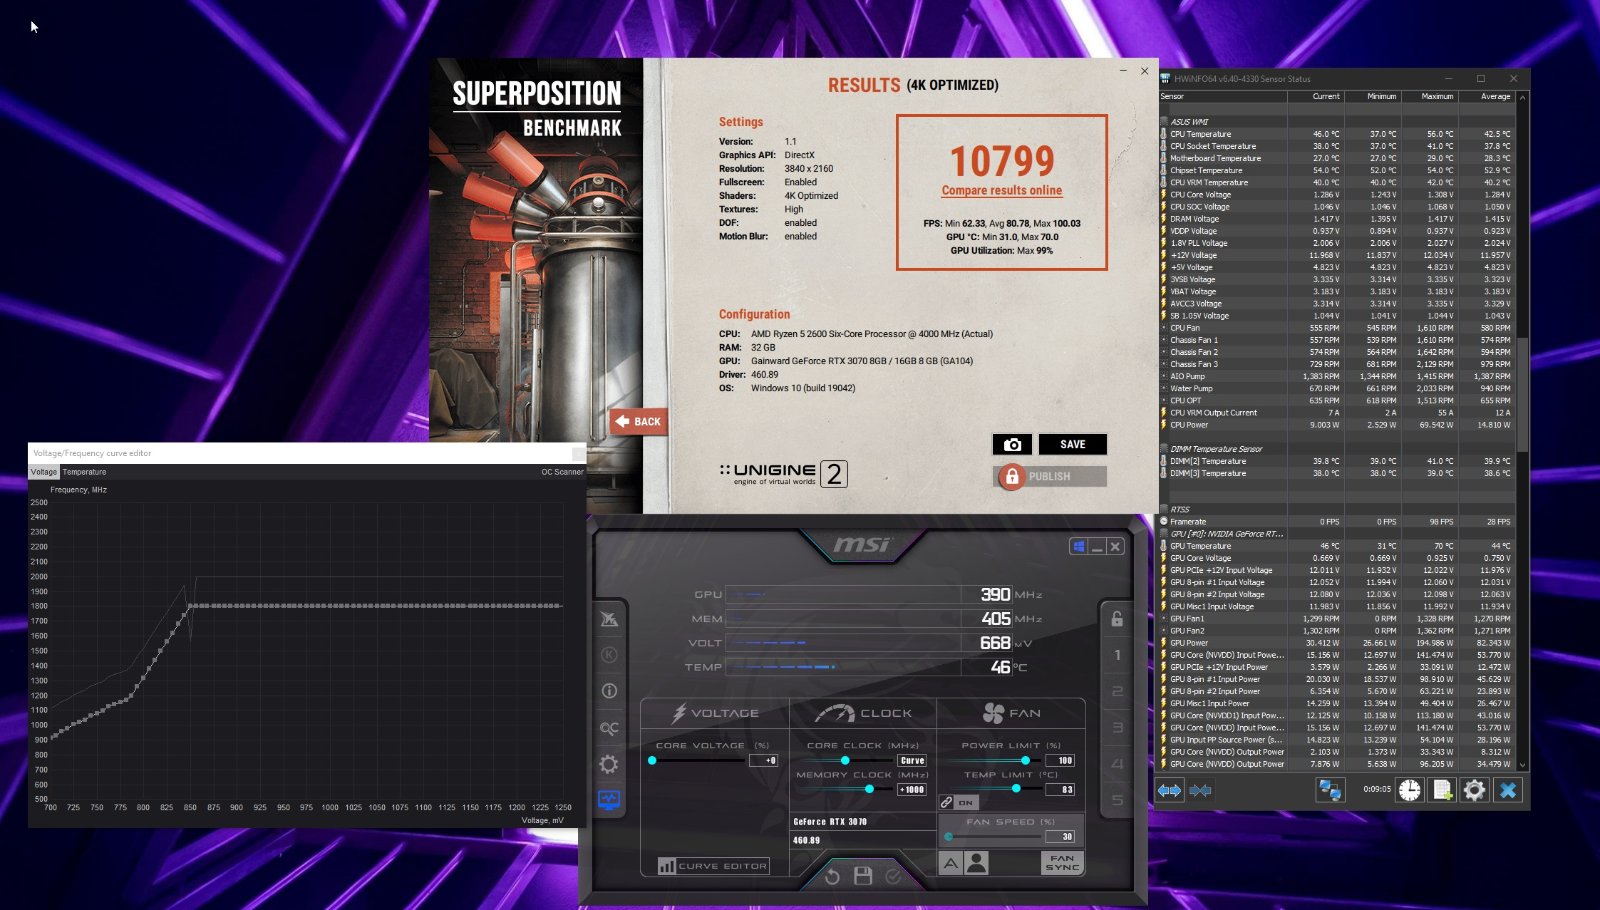The width and height of the screenshot is (1600, 910).
Task: Open Compare results online link
Action: coord(1002,190)
